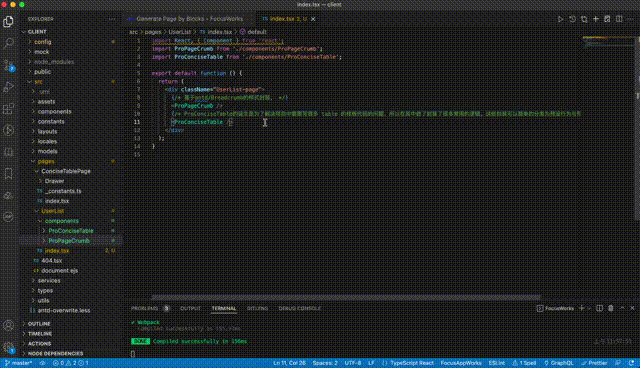Switch to the OUTPUT panel tab
Screen dimensions: 640x368
pyautogui.click(x=190, y=308)
